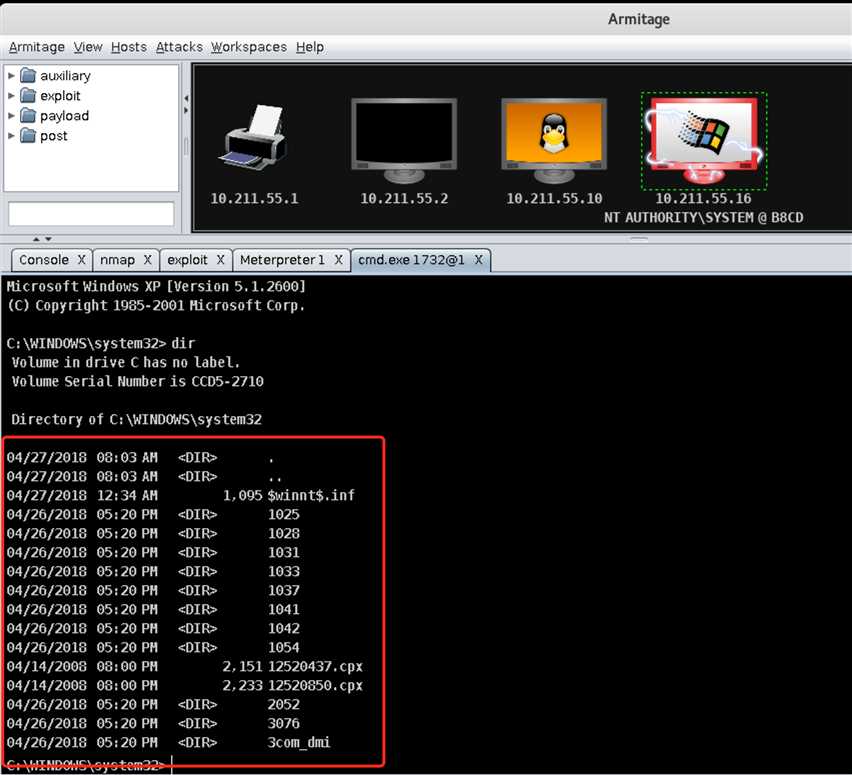Click the 10.211.55.16 host label
The height and width of the screenshot is (775, 852).
tap(704, 198)
